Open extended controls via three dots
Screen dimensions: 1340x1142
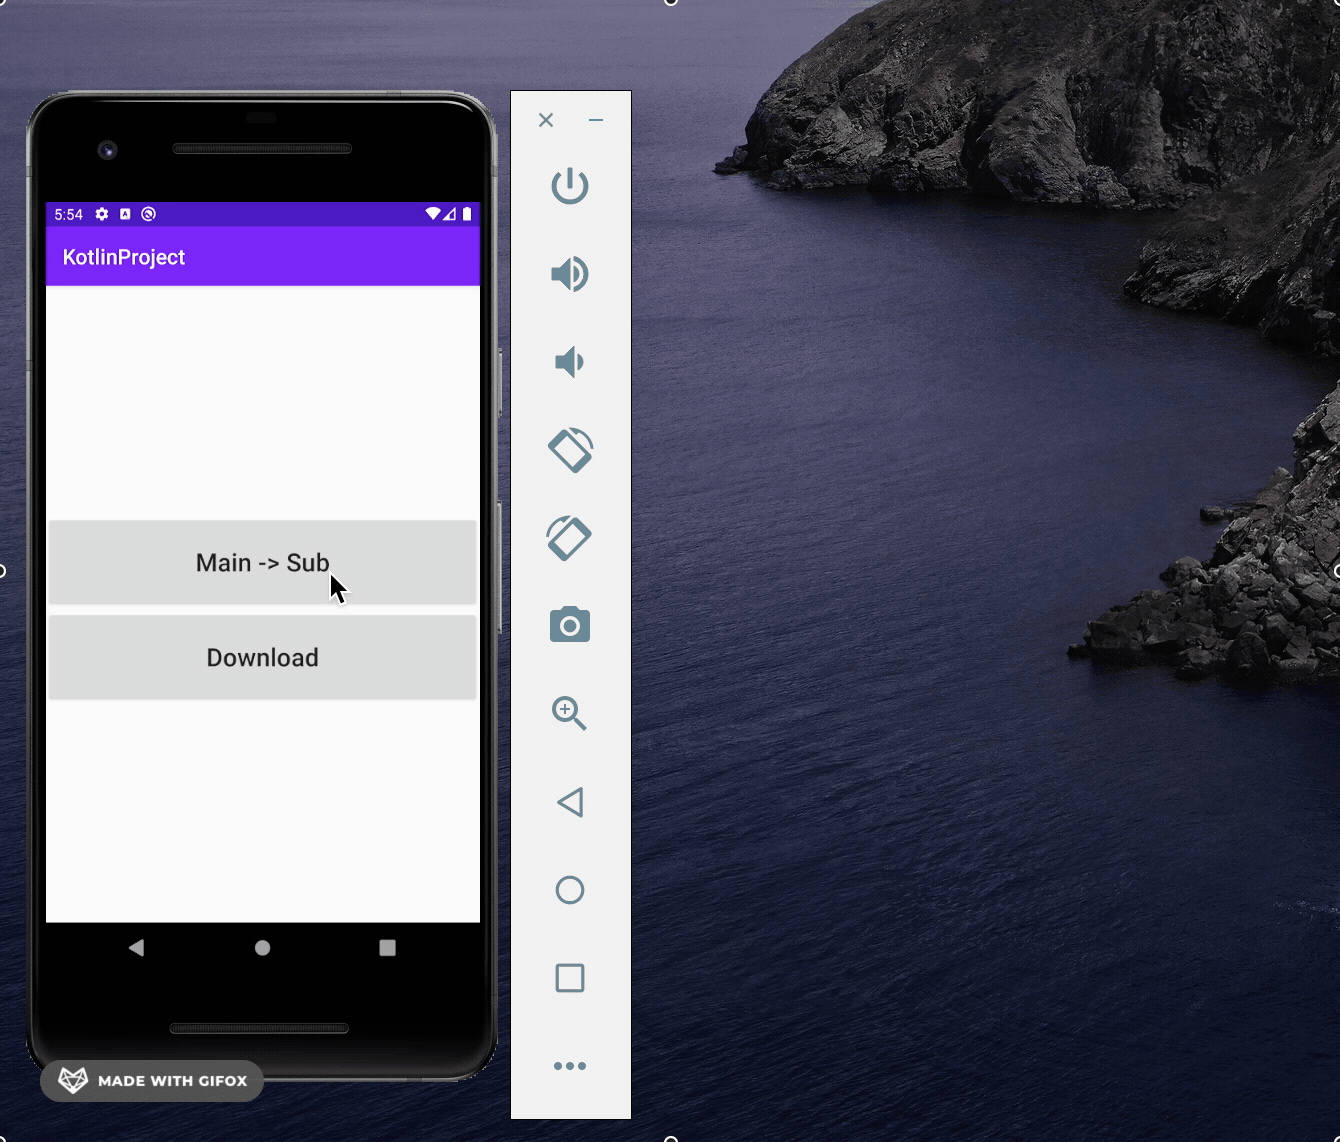point(570,1066)
